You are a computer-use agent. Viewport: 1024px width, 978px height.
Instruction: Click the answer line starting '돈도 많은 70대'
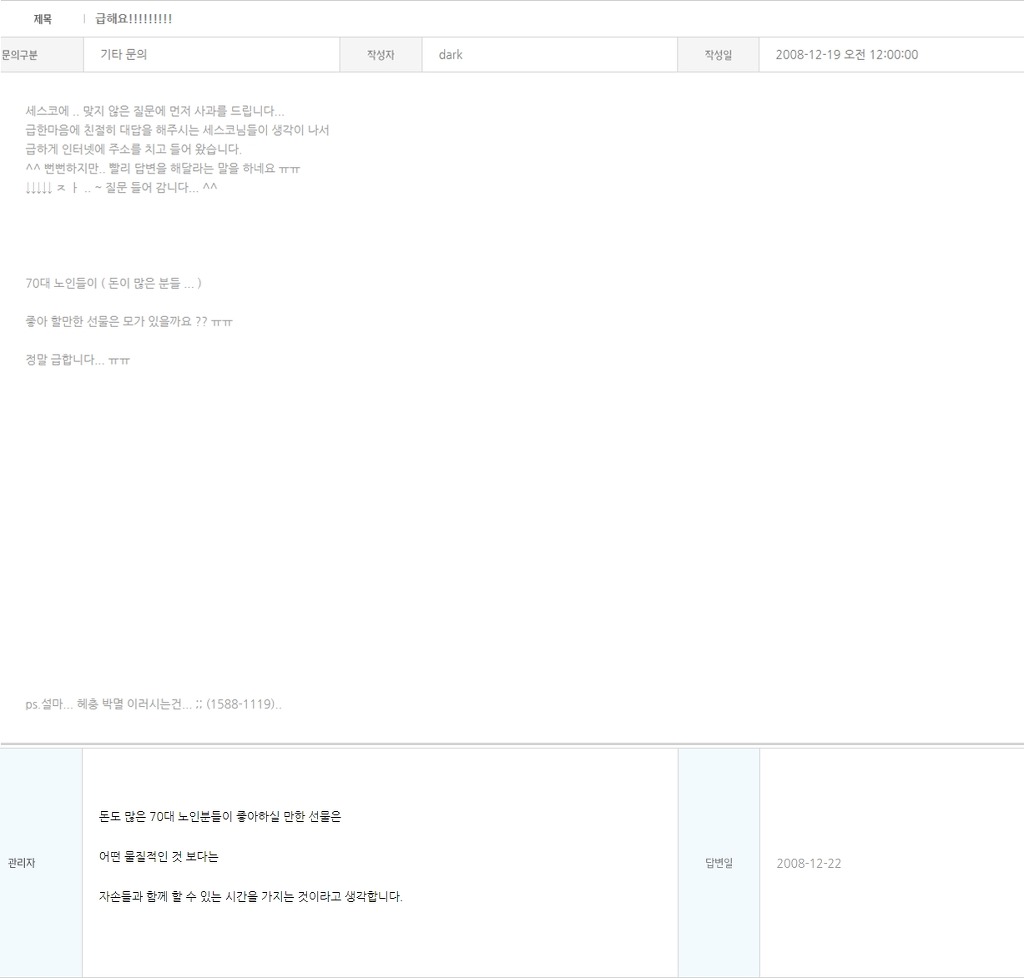[220, 816]
